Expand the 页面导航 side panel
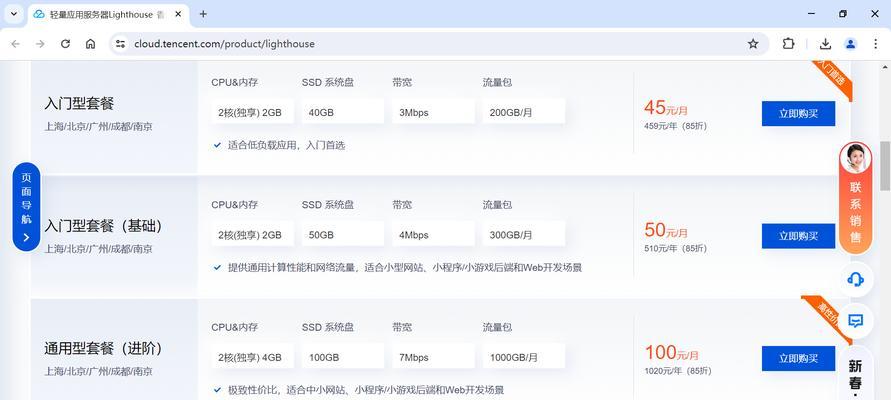Viewport: 891px width, 400px height. [26, 207]
